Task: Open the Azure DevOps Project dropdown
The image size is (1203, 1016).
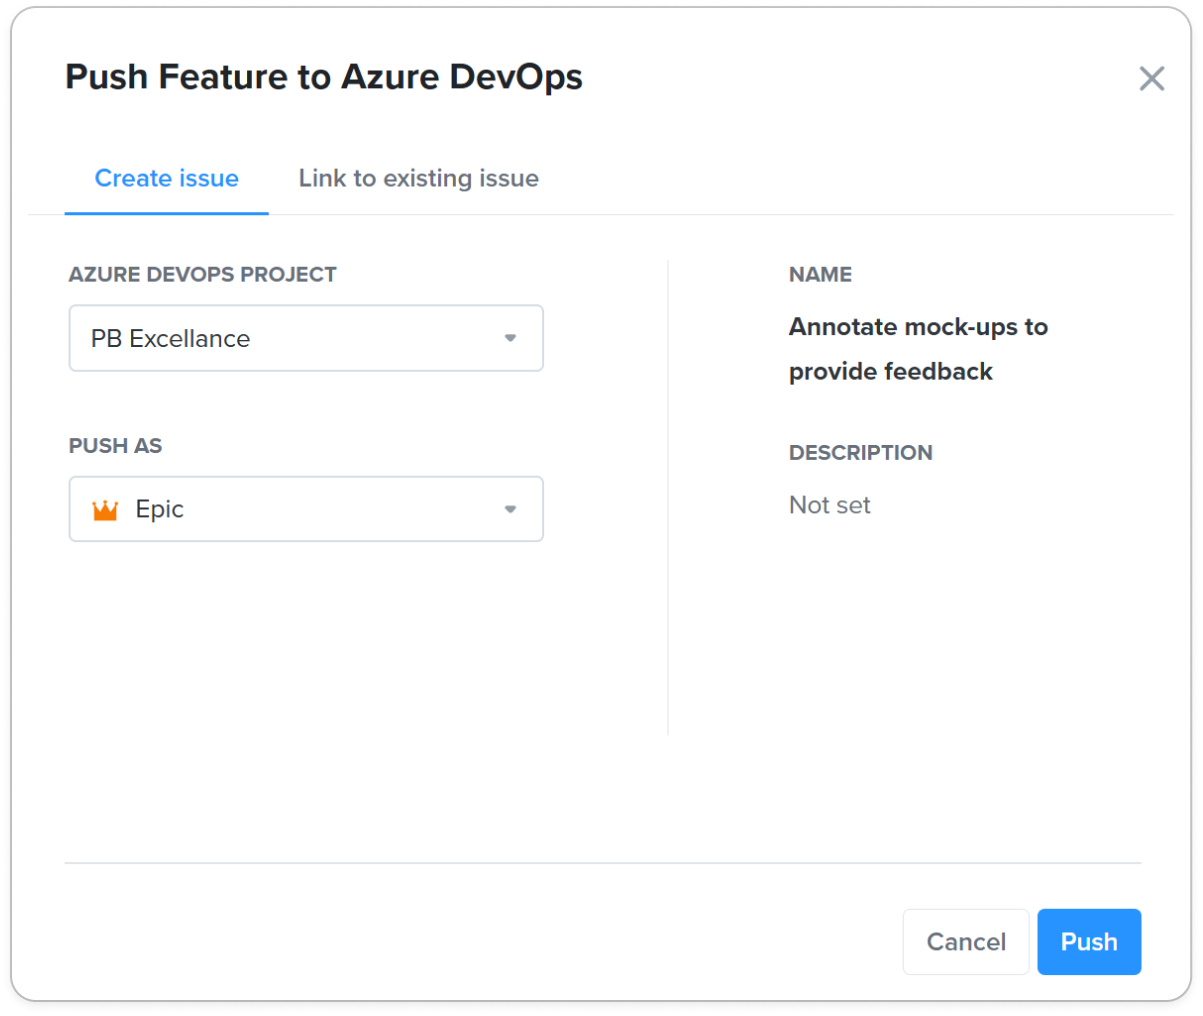Action: point(306,338)
